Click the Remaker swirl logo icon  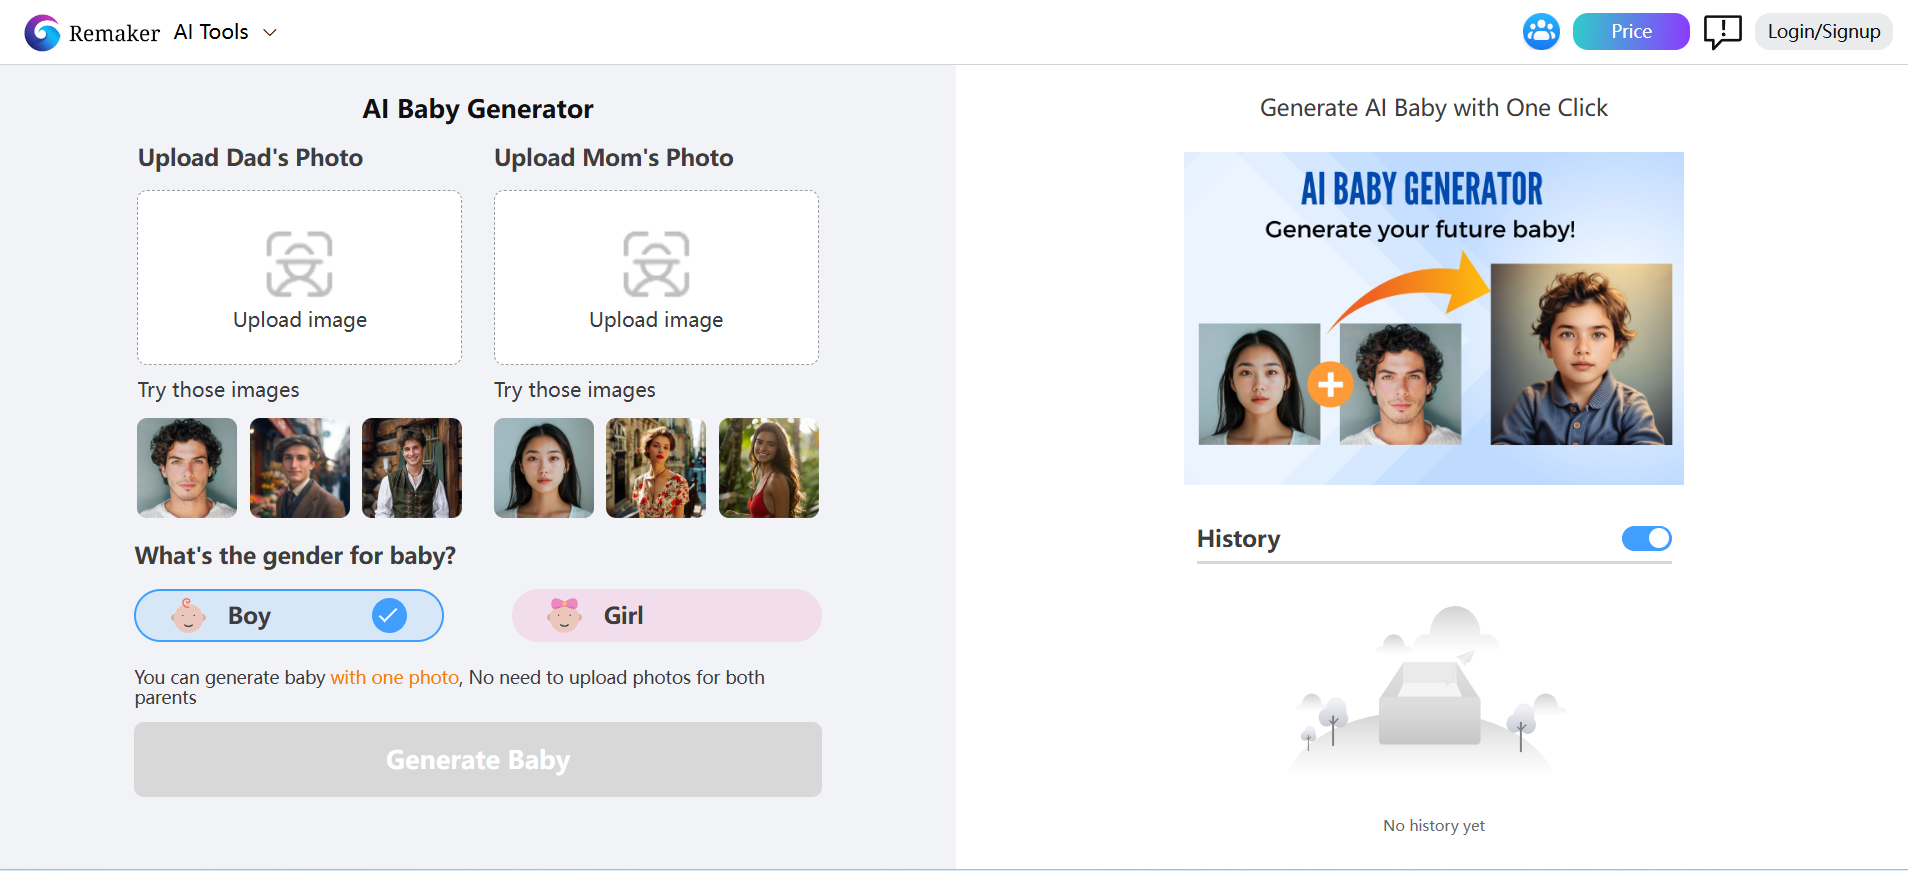pyautogui.click(x=42, y=32)
